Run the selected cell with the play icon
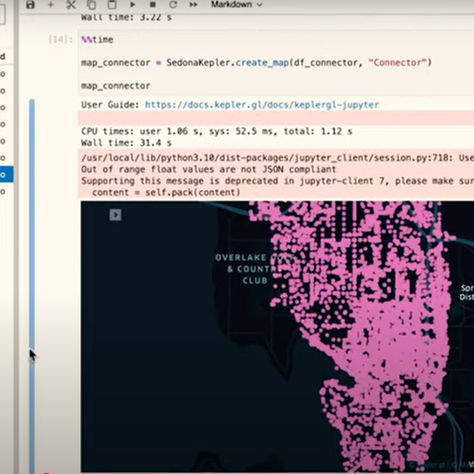Image resolution: width=474 pixels, height=474 pixels. pyautogui.click(x=132, y=5)
